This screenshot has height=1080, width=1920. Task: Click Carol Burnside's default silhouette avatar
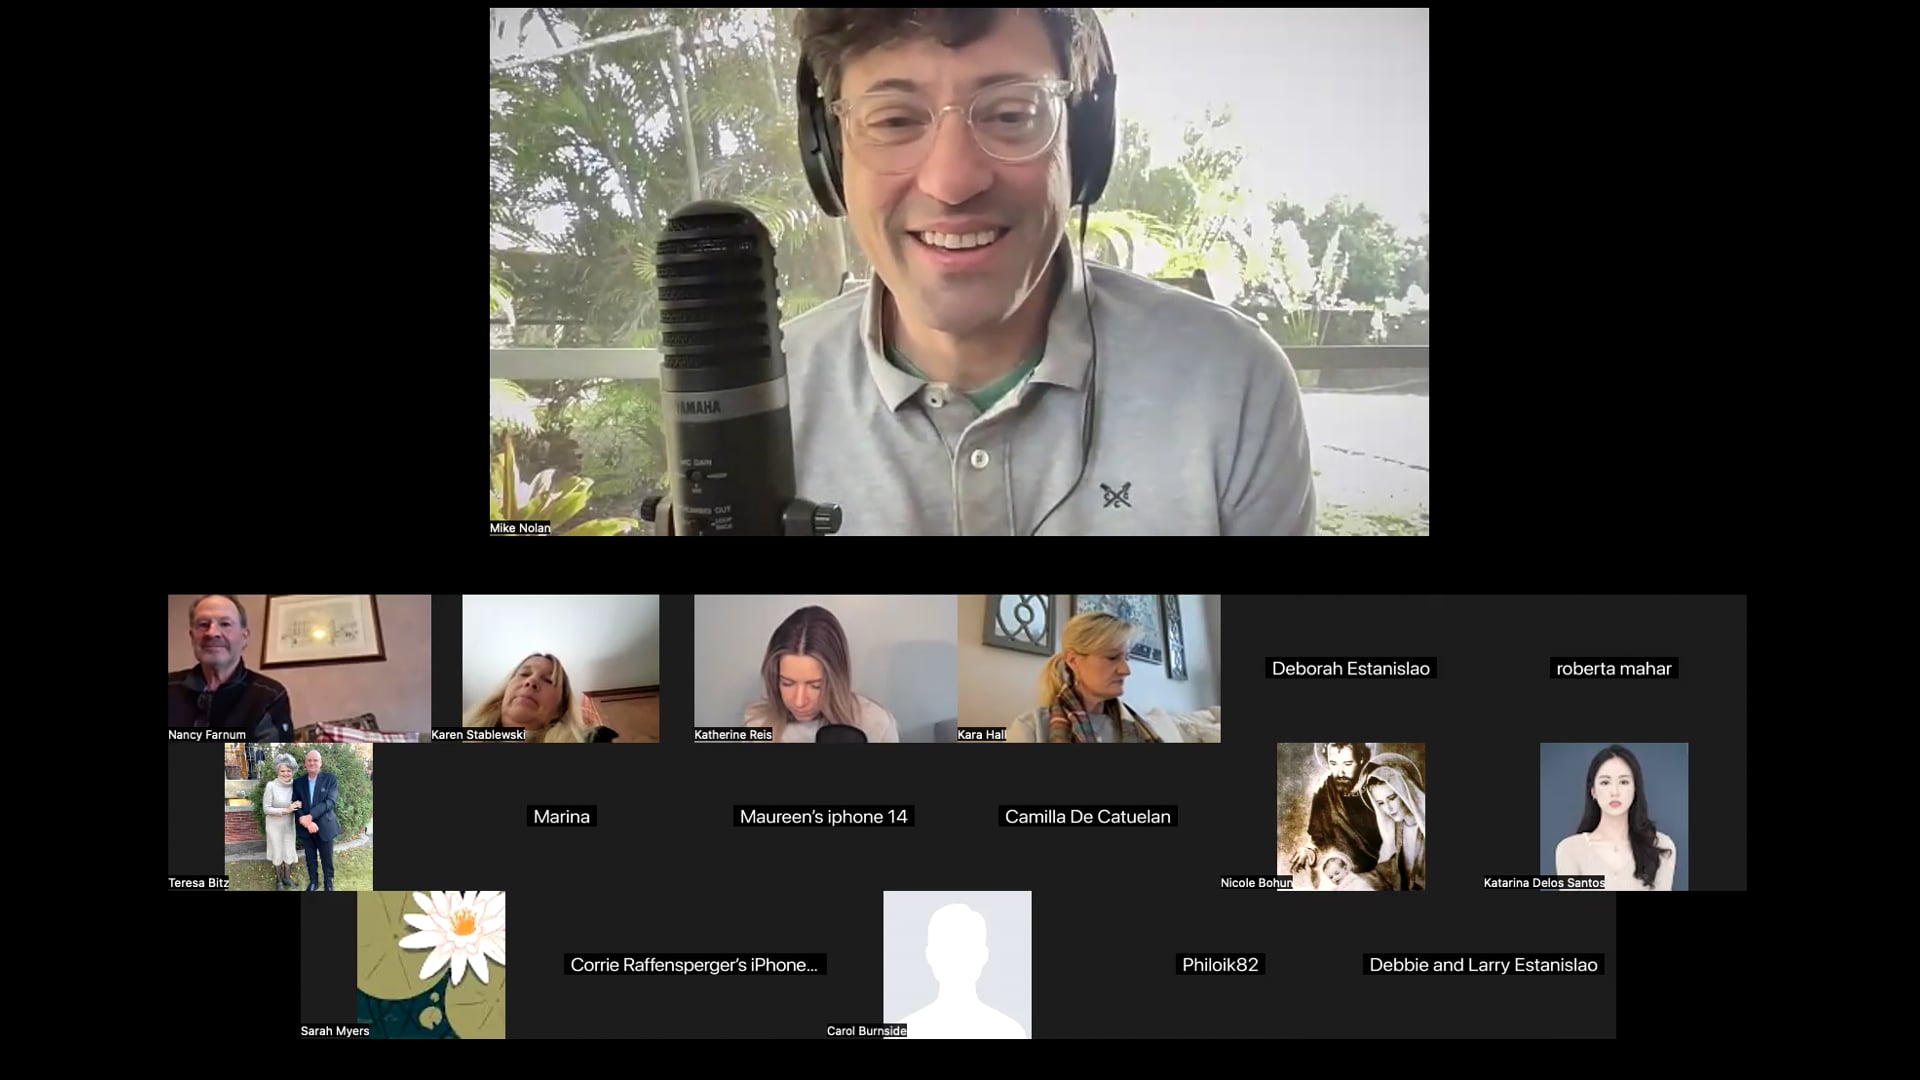pyautogui.click(x=957, y=964)
